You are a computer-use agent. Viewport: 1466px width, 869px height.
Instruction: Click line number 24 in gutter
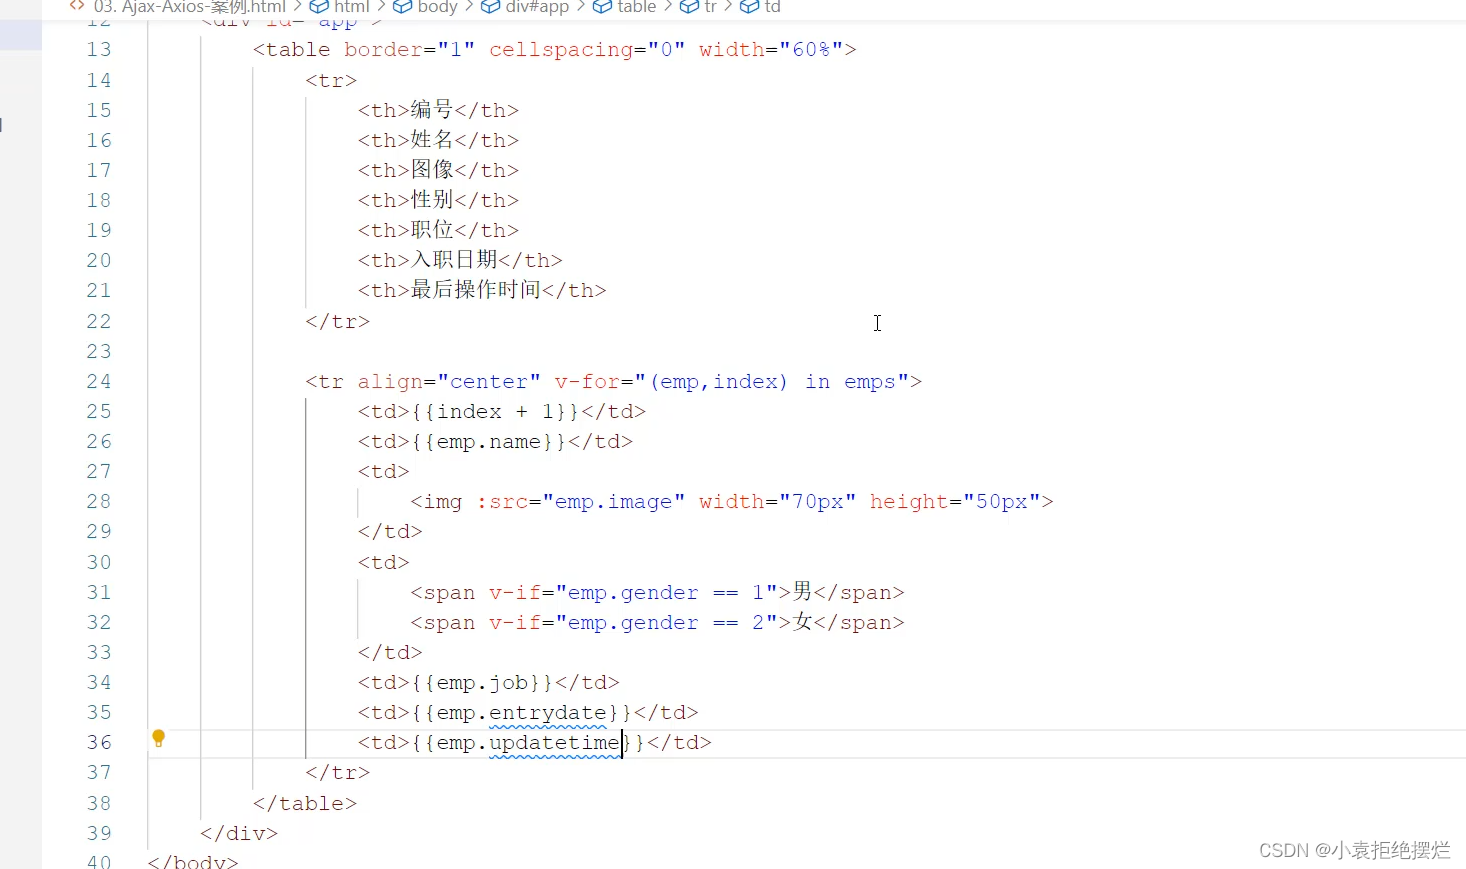99,382
